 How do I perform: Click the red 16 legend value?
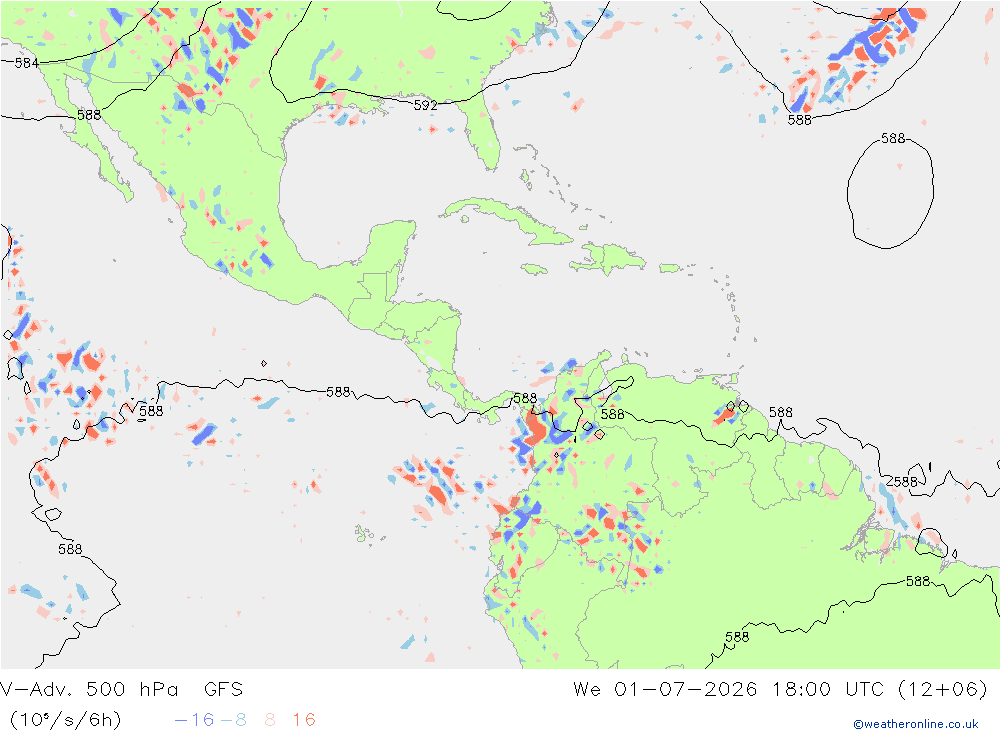(x=304, y=720)
